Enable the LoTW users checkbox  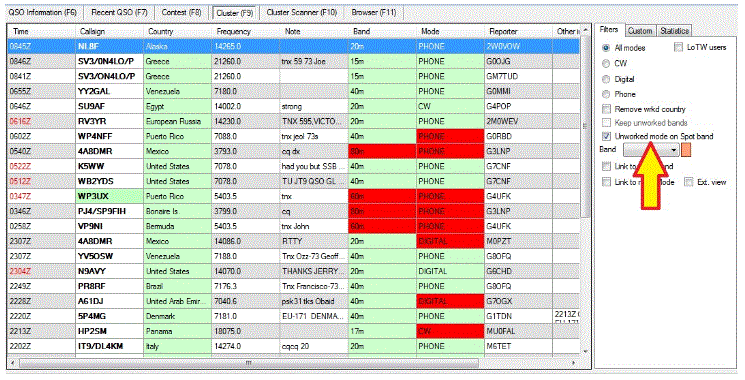point(678,47)
